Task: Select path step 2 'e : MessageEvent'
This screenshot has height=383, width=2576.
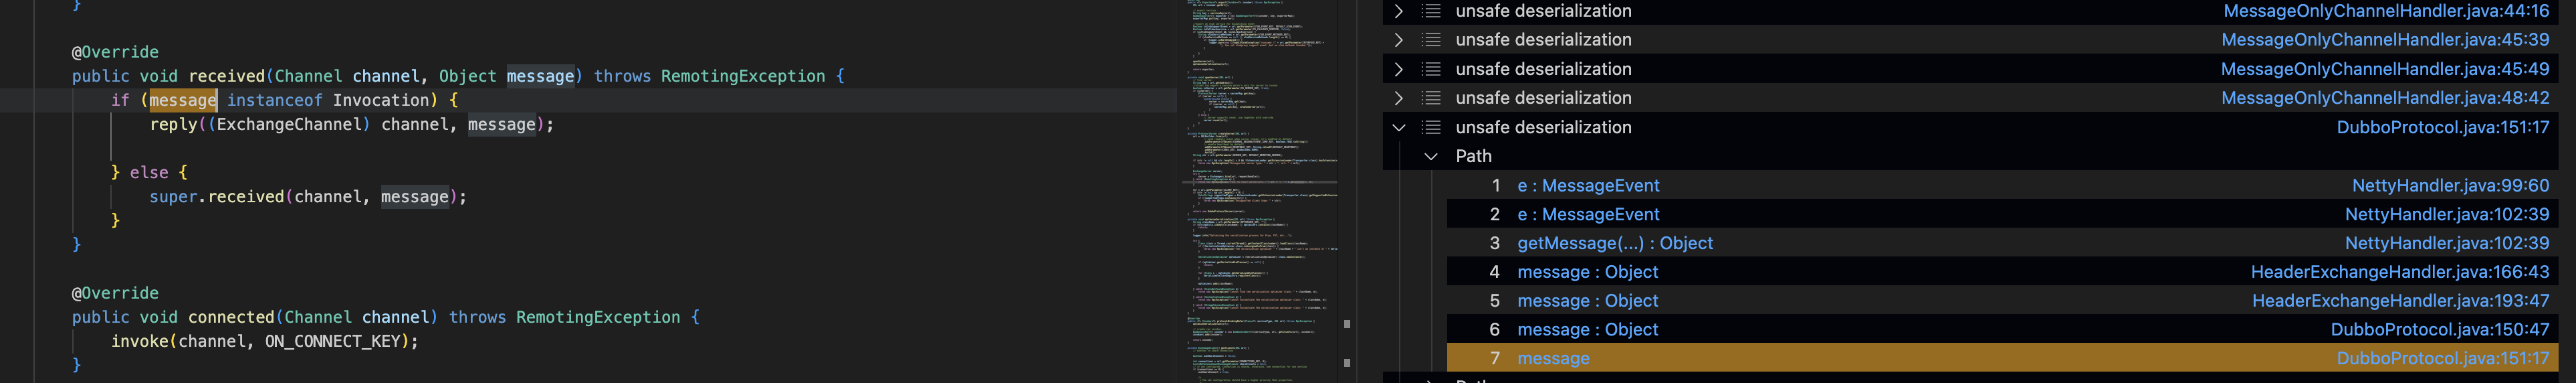Action: click(x=1588, y=214)
